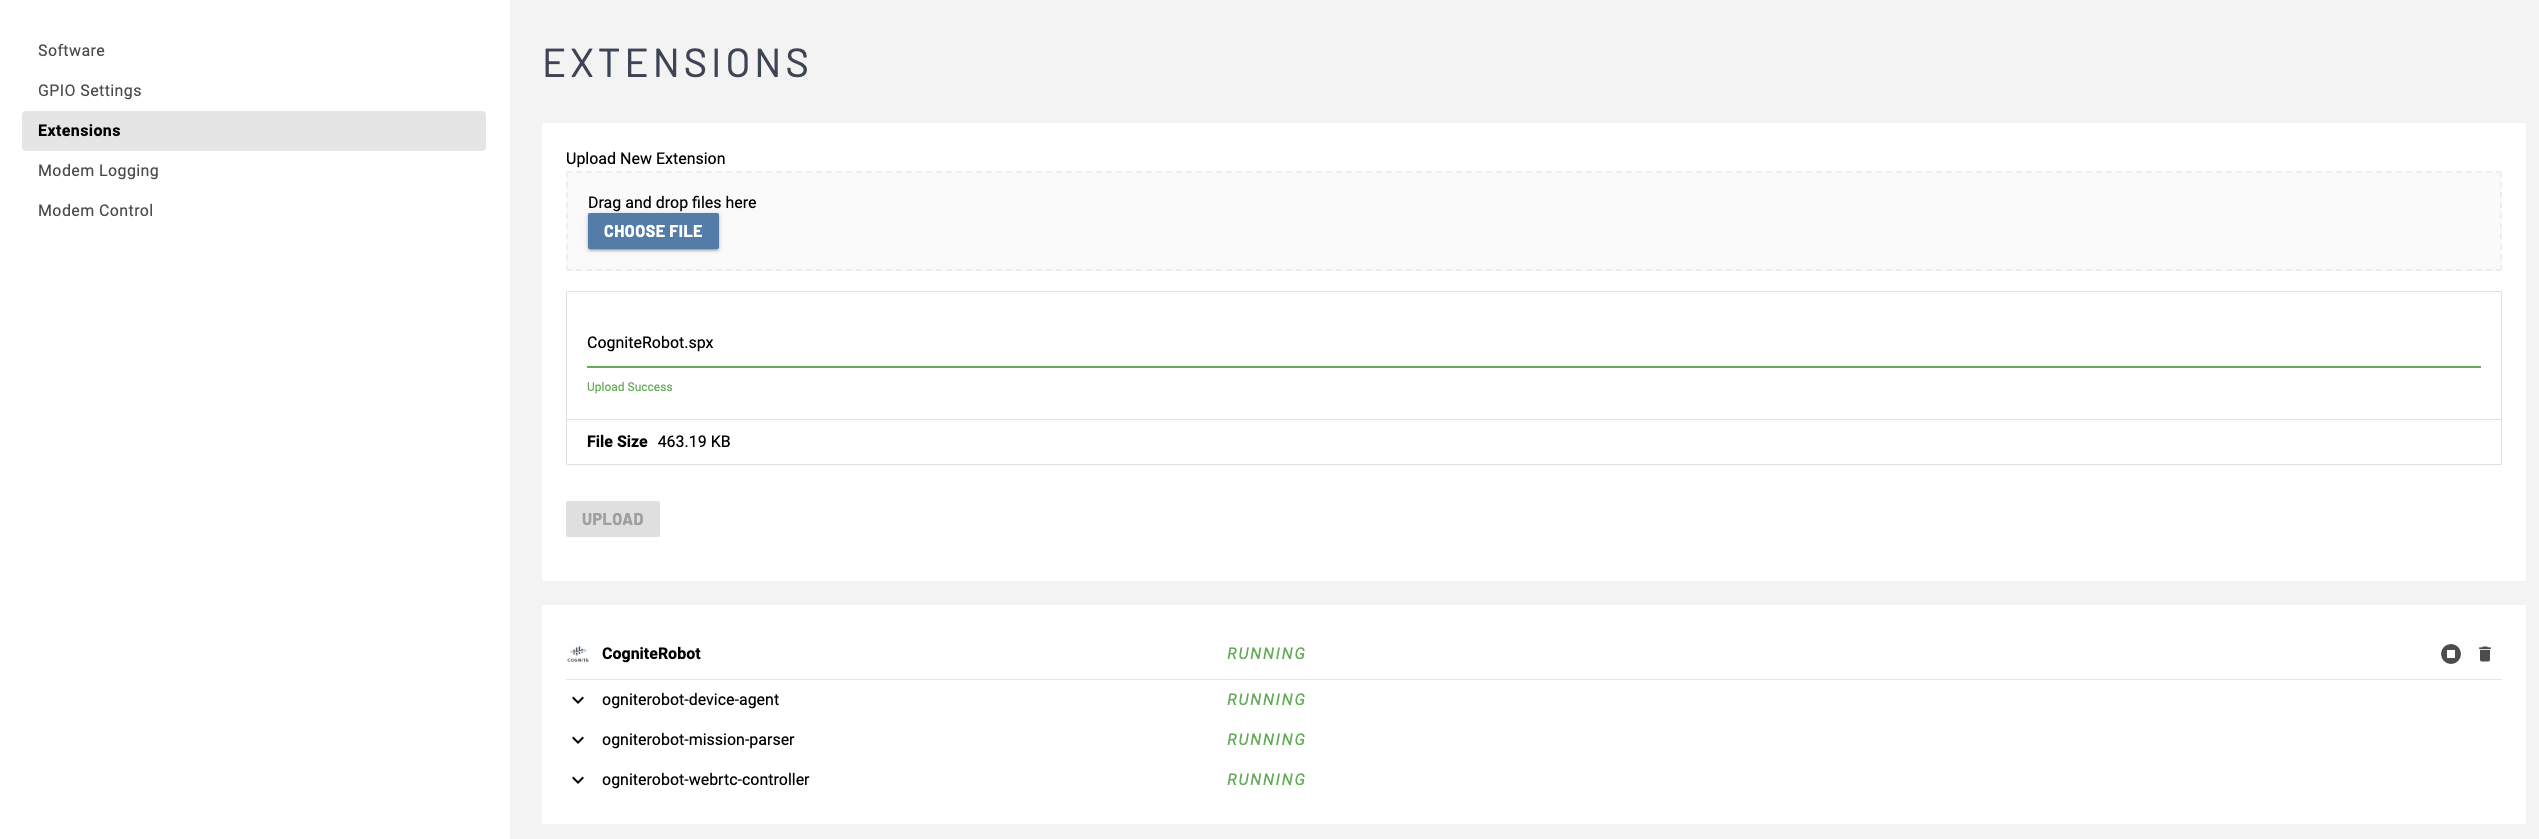Click the CogniteRobot extension name
2539x839 pixels.
click(x=651, y=653)
